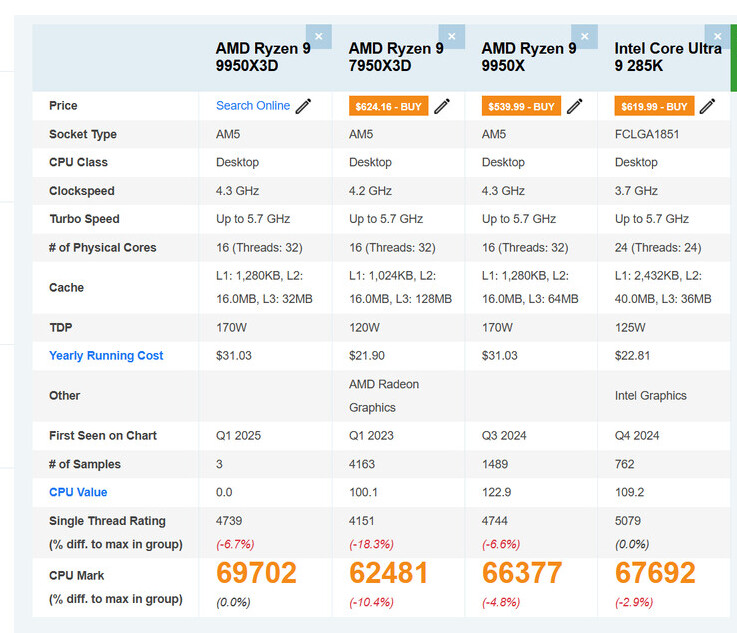Viewport: 737px width, 633px height.
Task: Click the 1489 samples value
Action: 495,464
